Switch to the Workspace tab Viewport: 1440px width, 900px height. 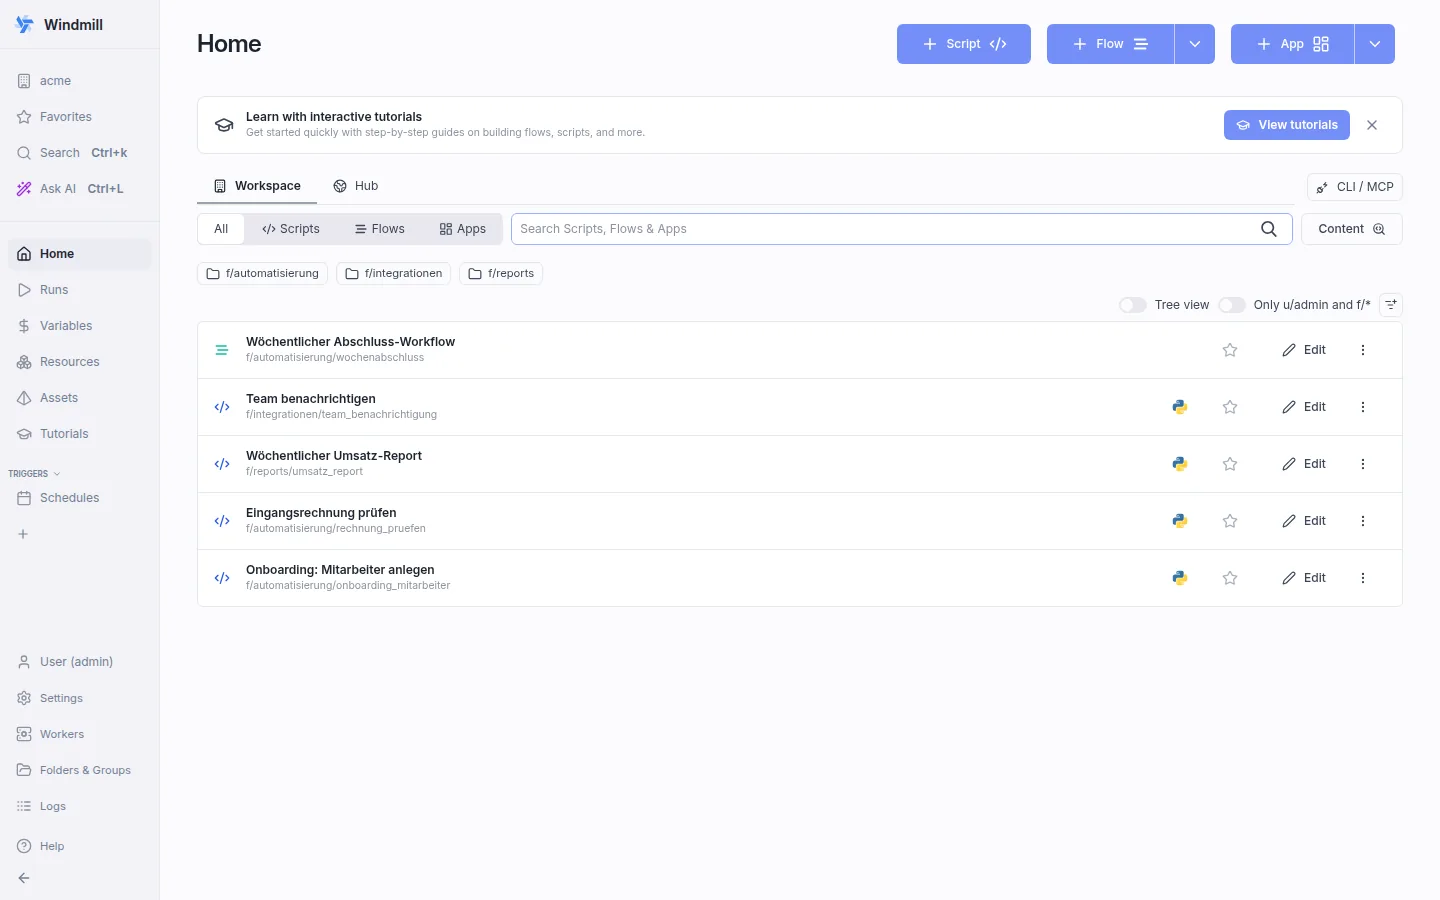(257, 186)
